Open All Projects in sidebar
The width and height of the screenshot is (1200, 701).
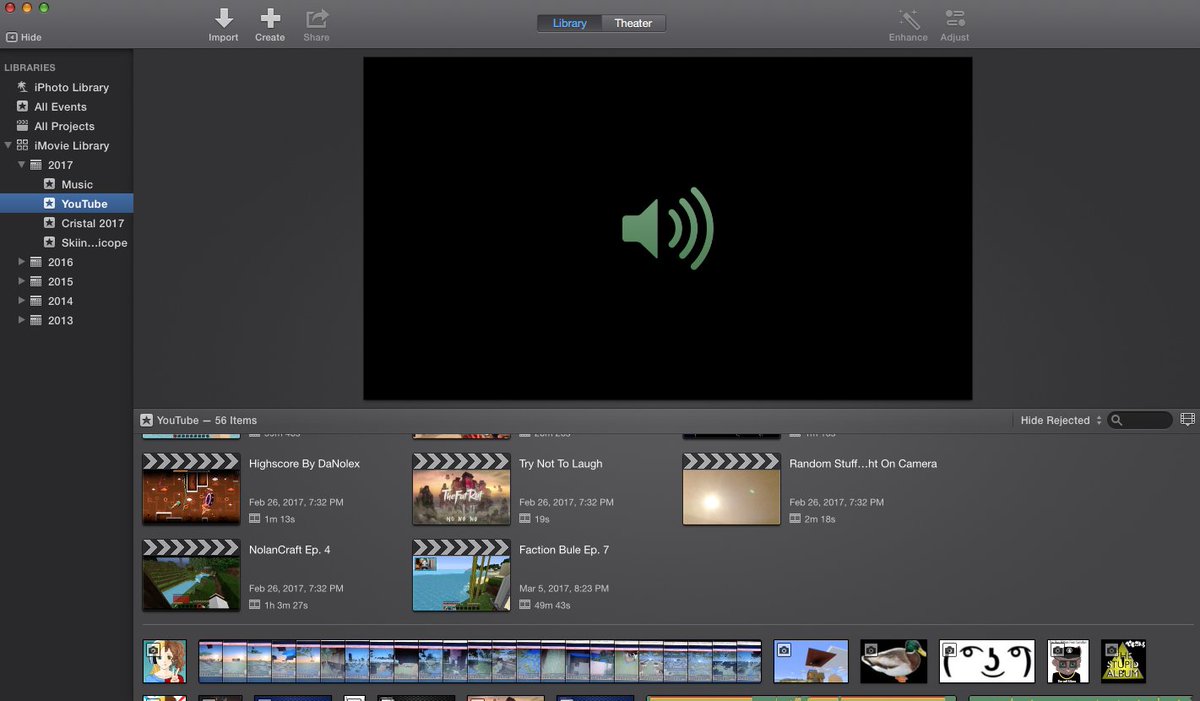click(66, 126)
